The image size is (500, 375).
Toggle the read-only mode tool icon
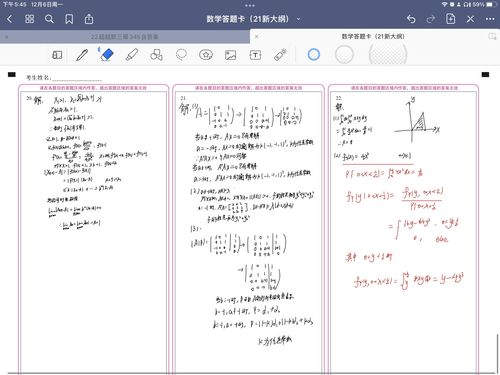pyautogui.click(x=57, y=55)
